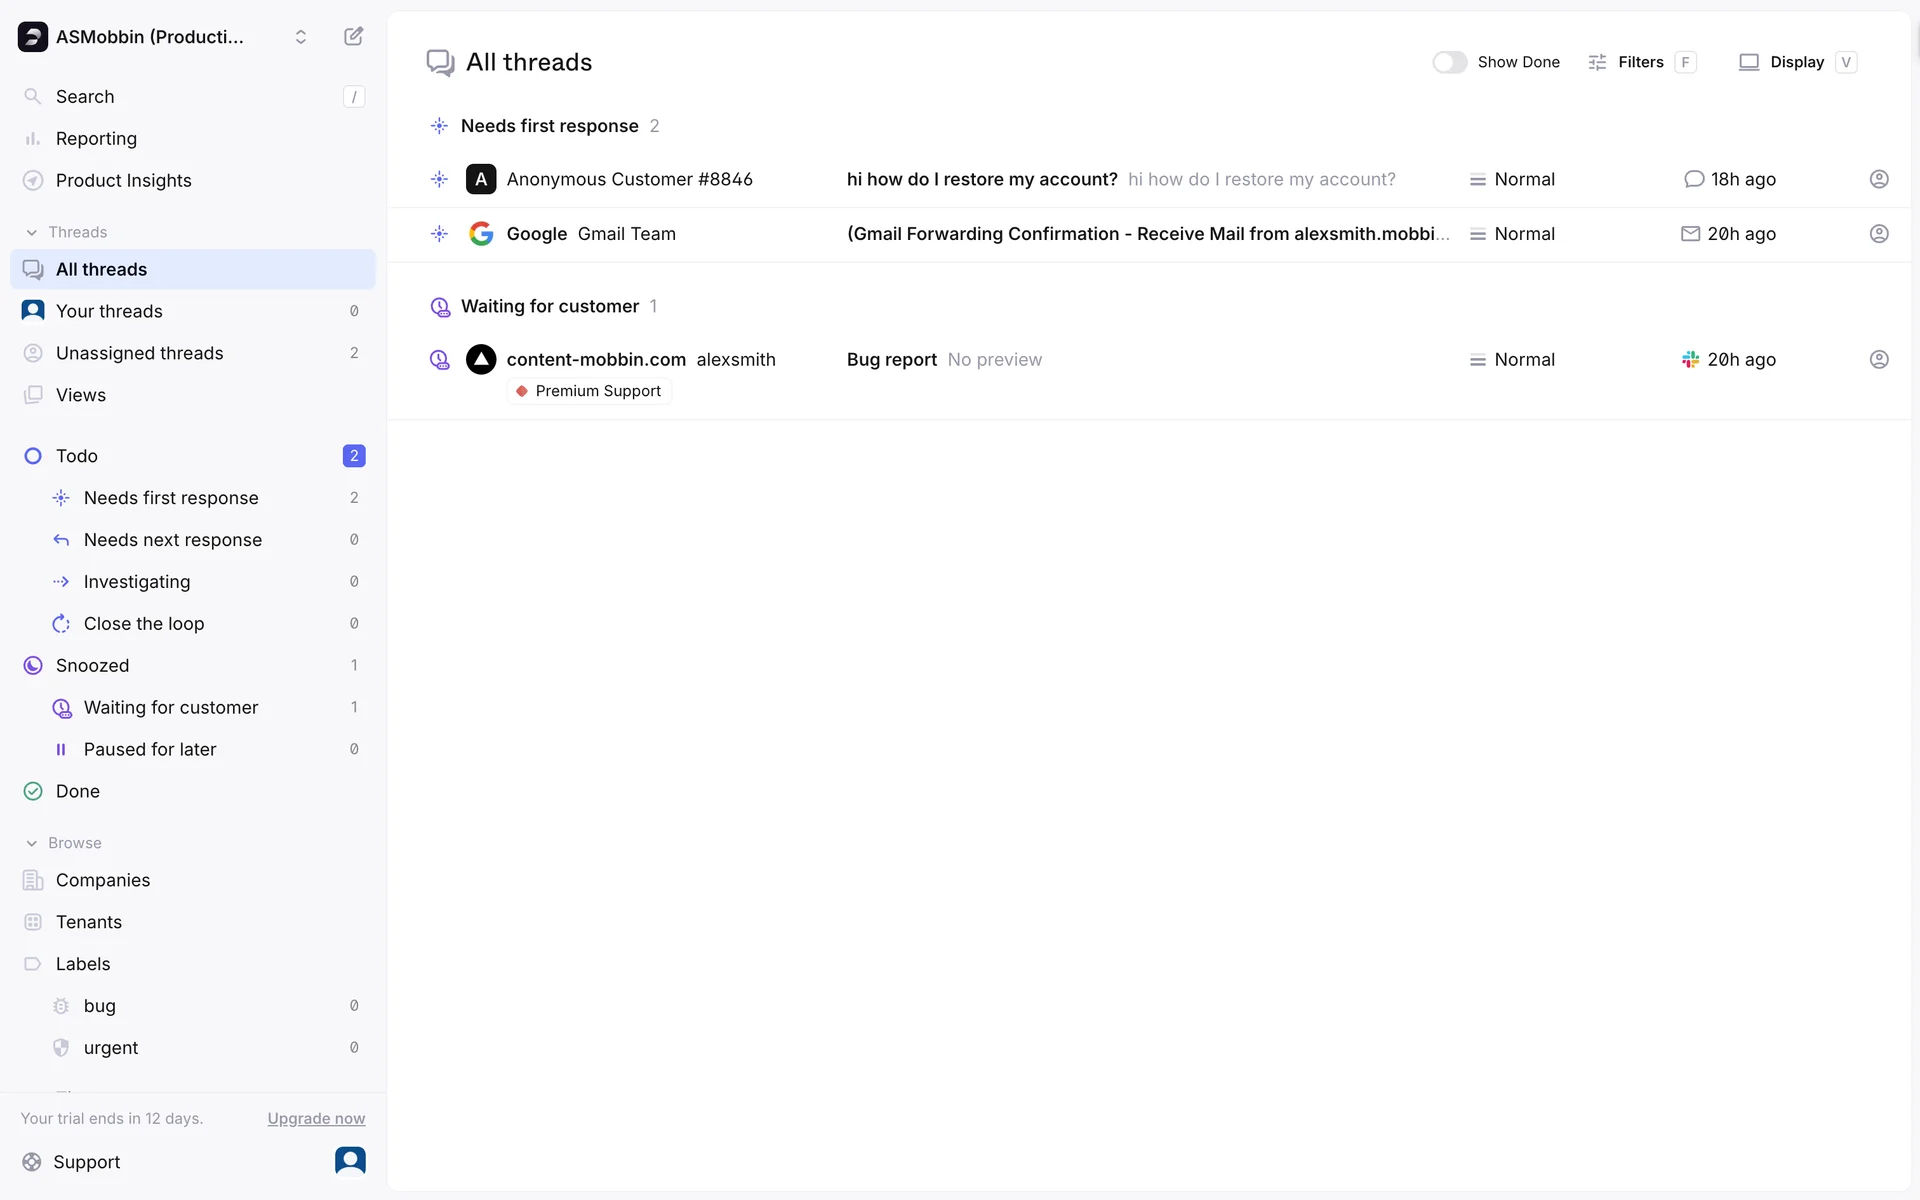Open the Display options menu
The height and width of the screenshot is (1200, 1920).
coord(1796,62)
